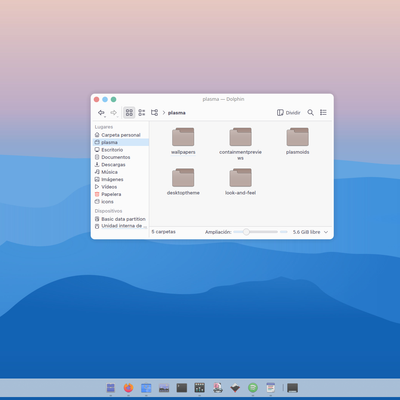This screenshot has width=400, height=400.
Task: Open the software store dock icon
Action: (x=146, y=388)
